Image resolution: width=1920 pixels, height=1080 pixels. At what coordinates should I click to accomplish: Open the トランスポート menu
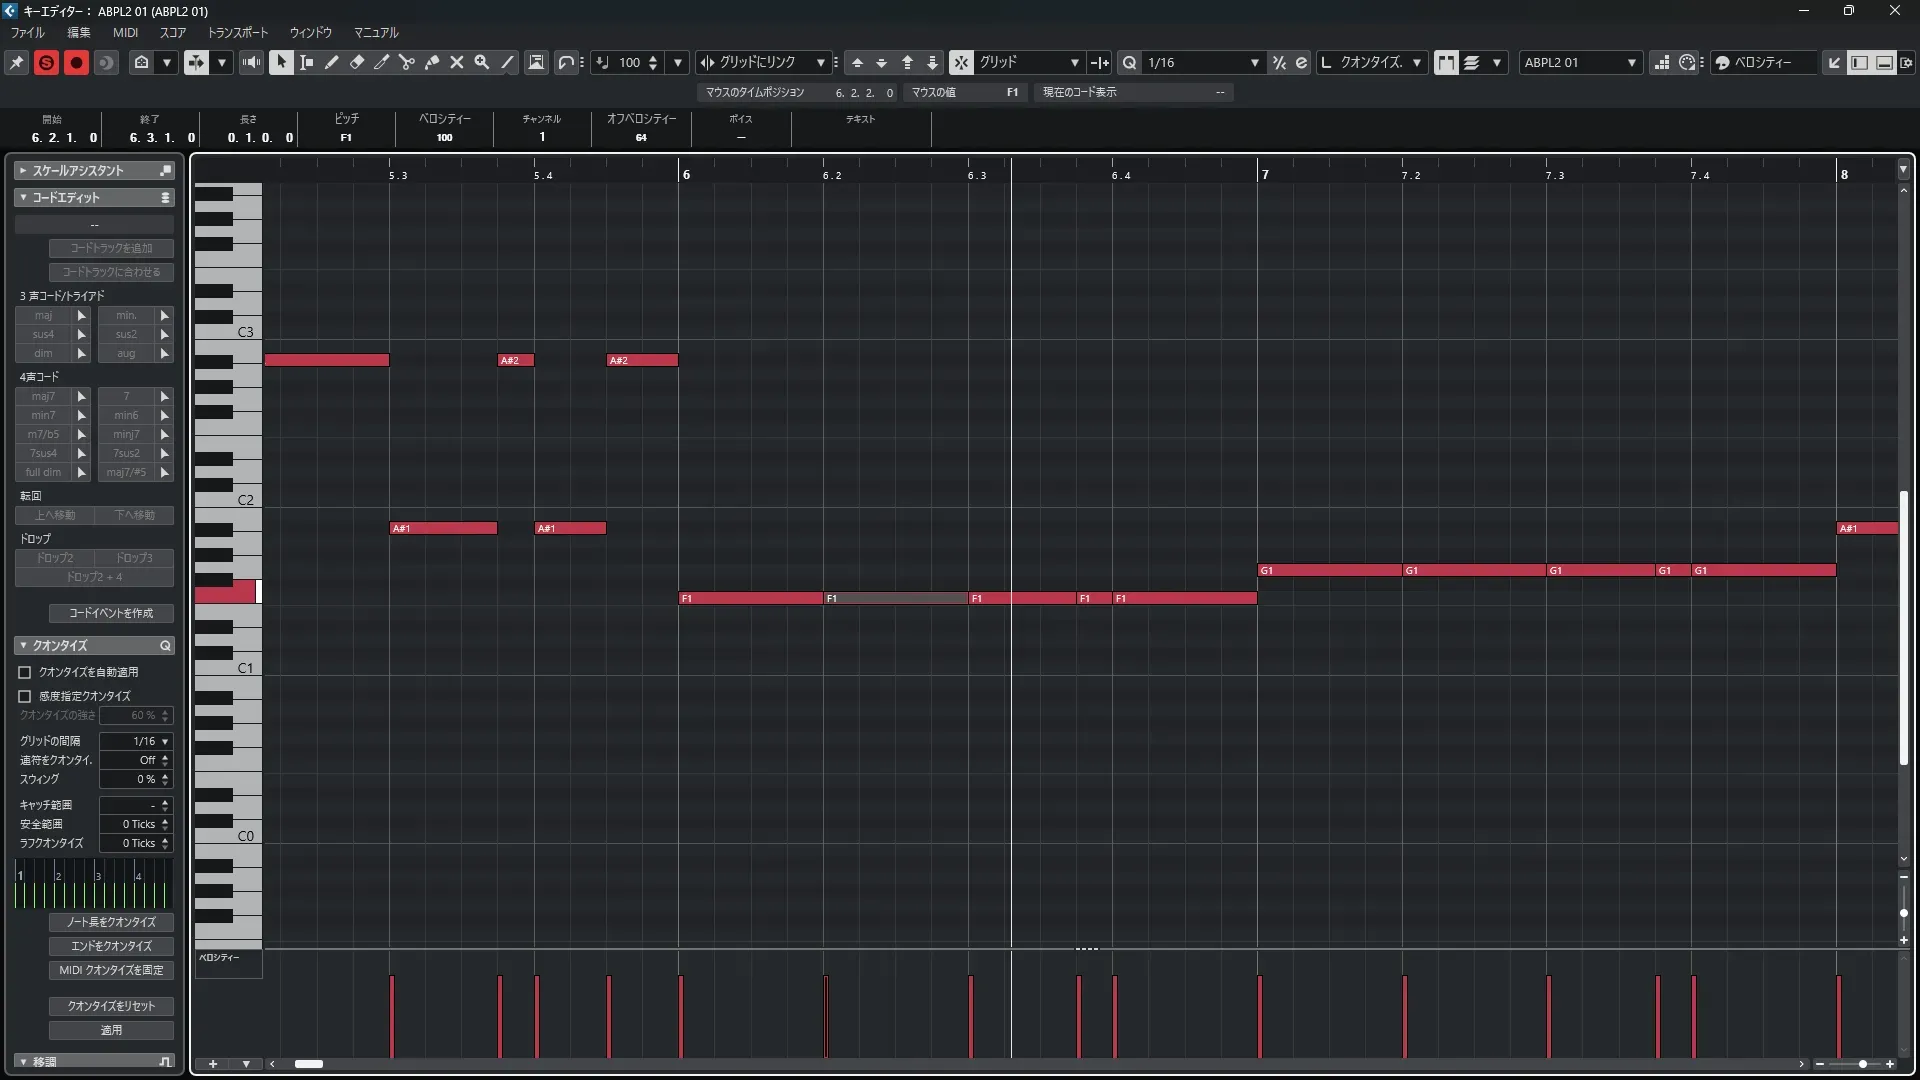238,32
